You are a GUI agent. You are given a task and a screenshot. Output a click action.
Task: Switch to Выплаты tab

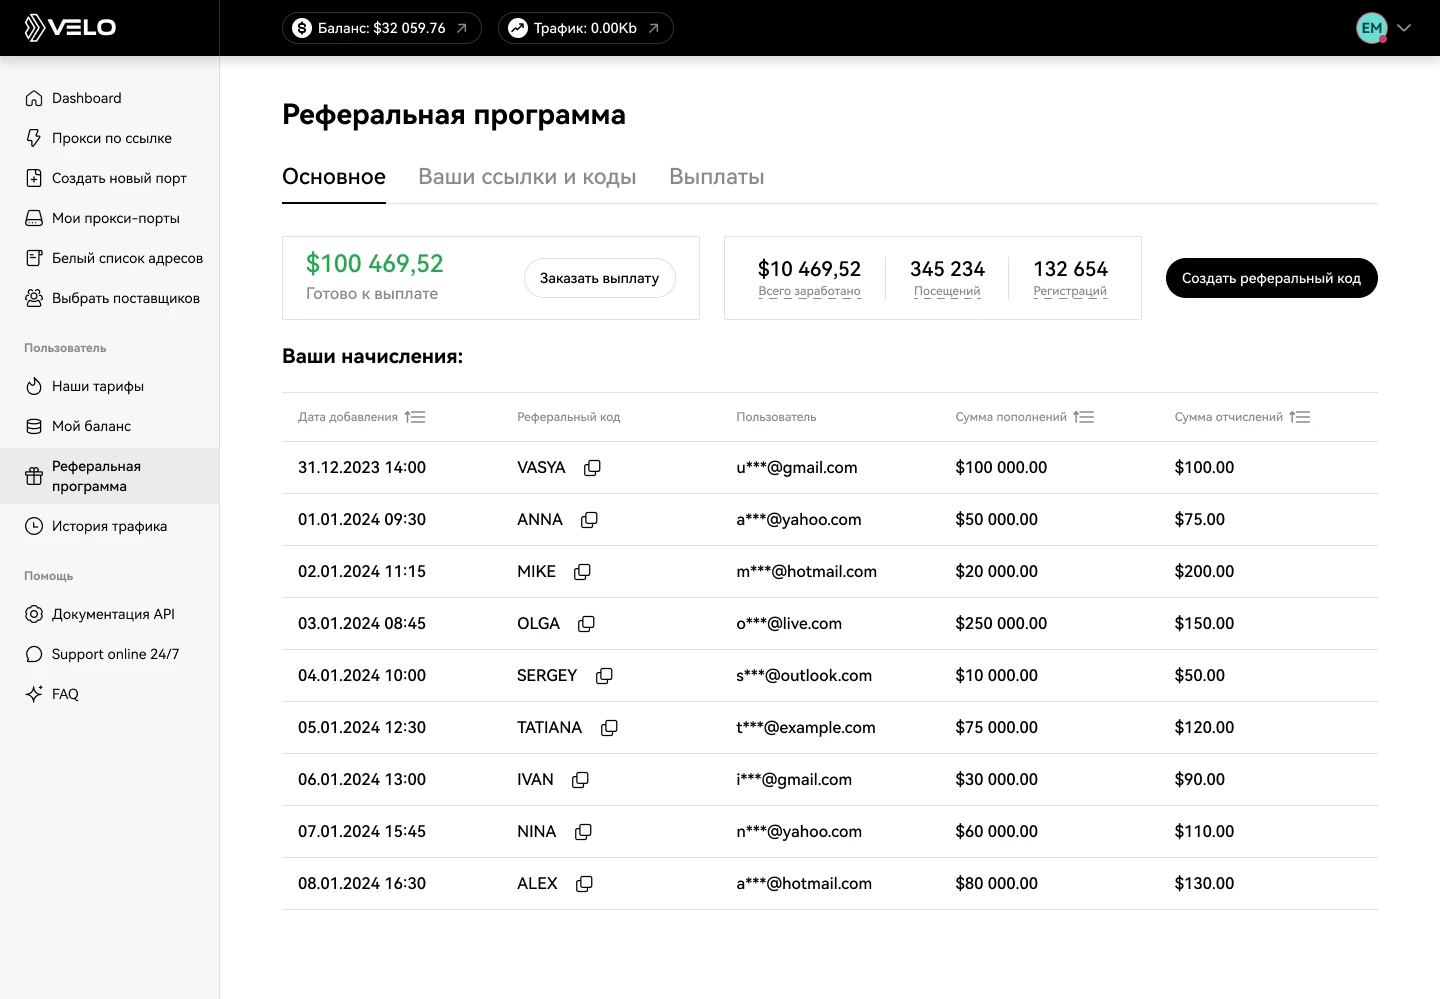[x=717, y=177]
